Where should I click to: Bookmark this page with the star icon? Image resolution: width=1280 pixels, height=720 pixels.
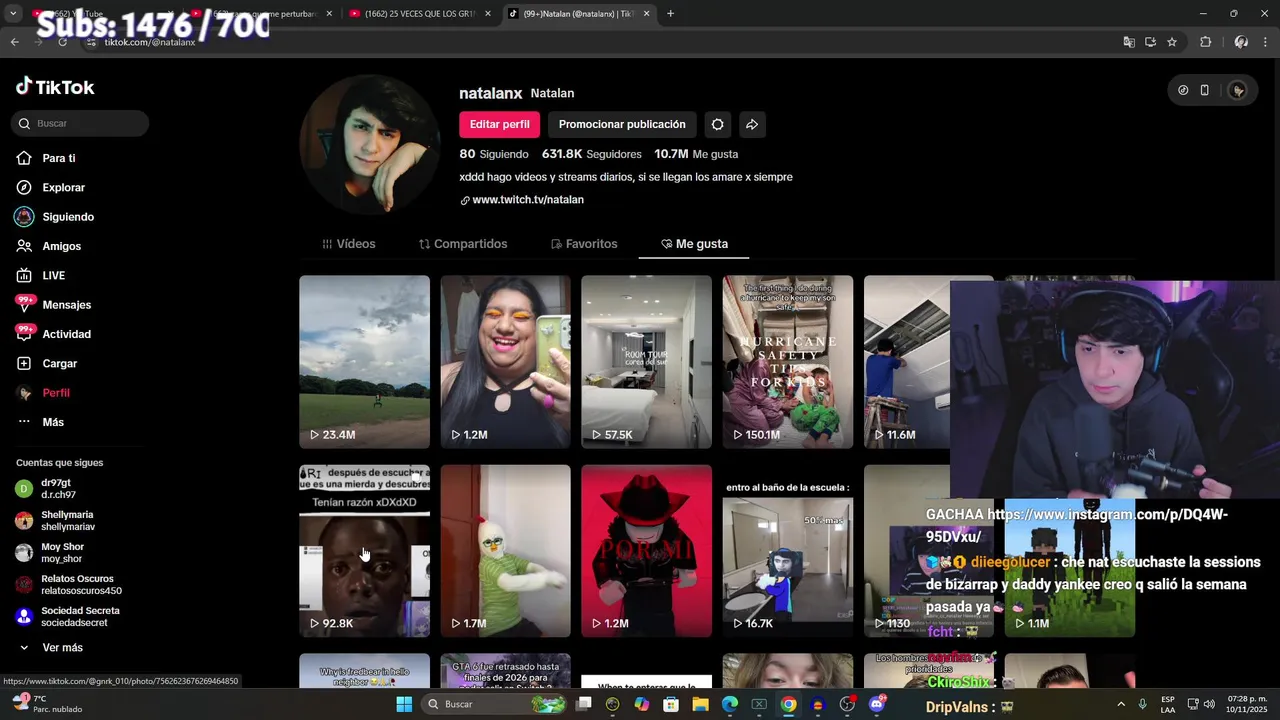click(1172, 42)
